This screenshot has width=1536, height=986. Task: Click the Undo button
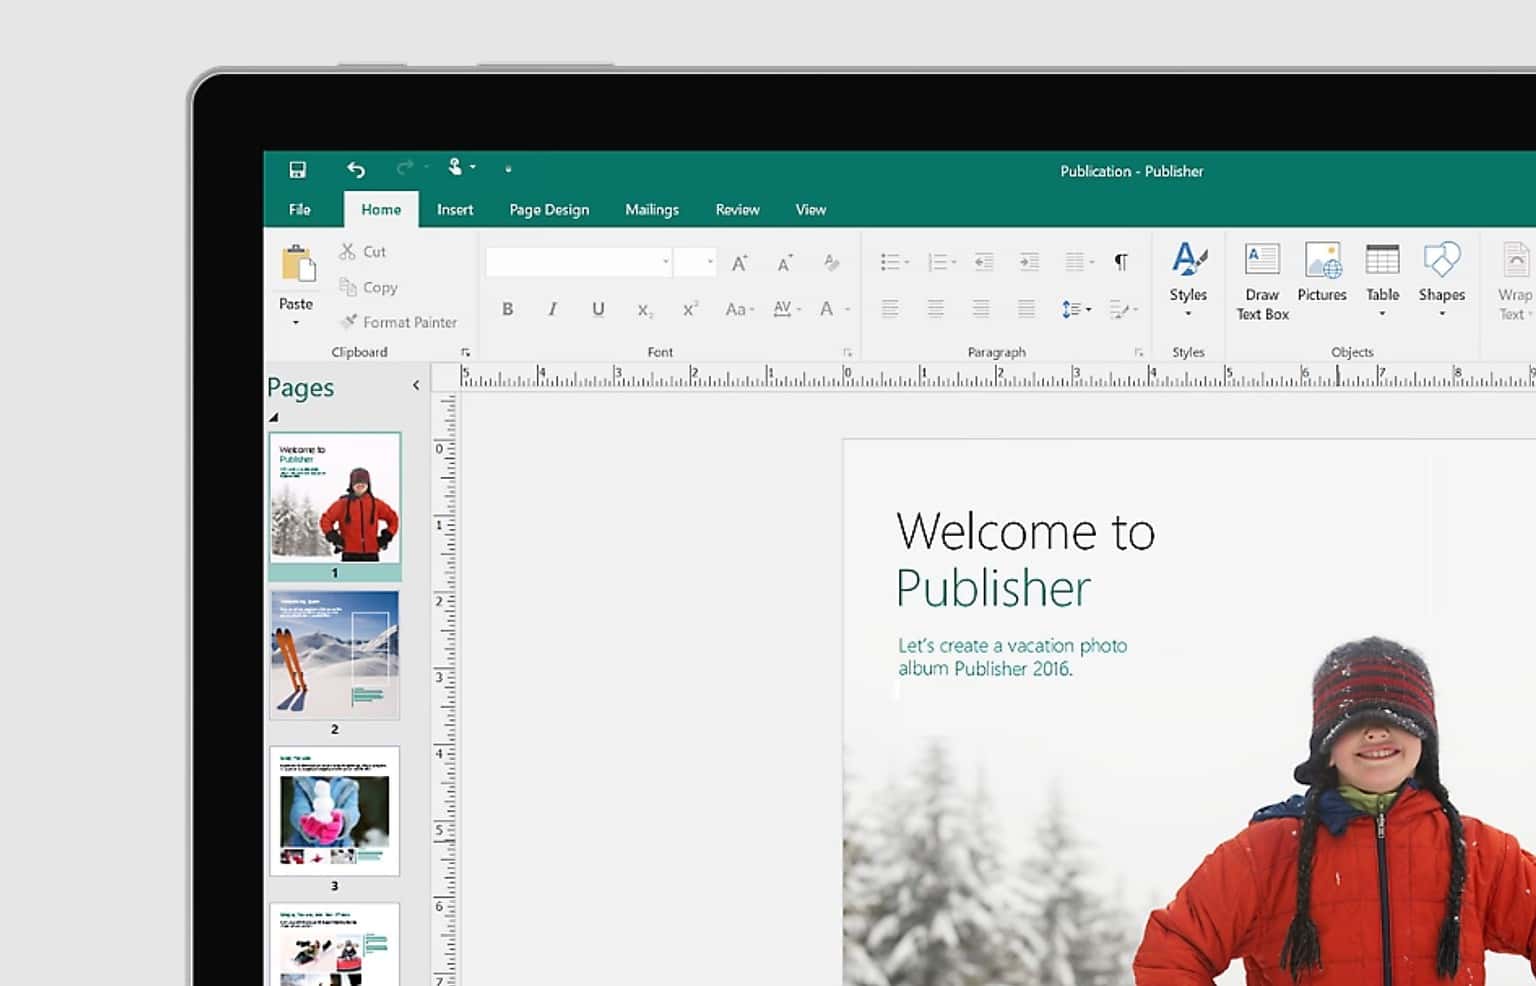coord(355,168)
